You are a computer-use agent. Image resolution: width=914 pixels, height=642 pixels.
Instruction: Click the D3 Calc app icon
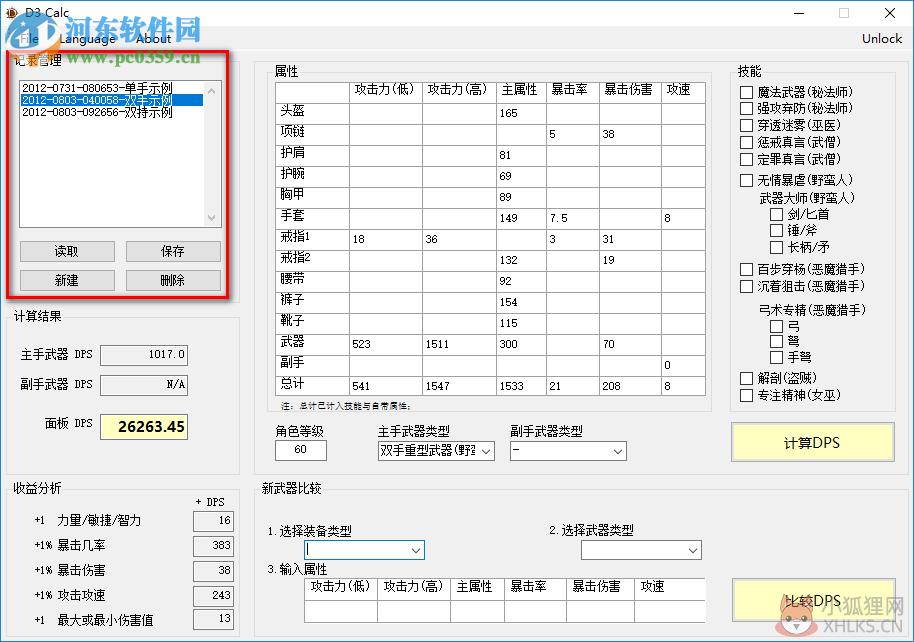pos(11,12)
